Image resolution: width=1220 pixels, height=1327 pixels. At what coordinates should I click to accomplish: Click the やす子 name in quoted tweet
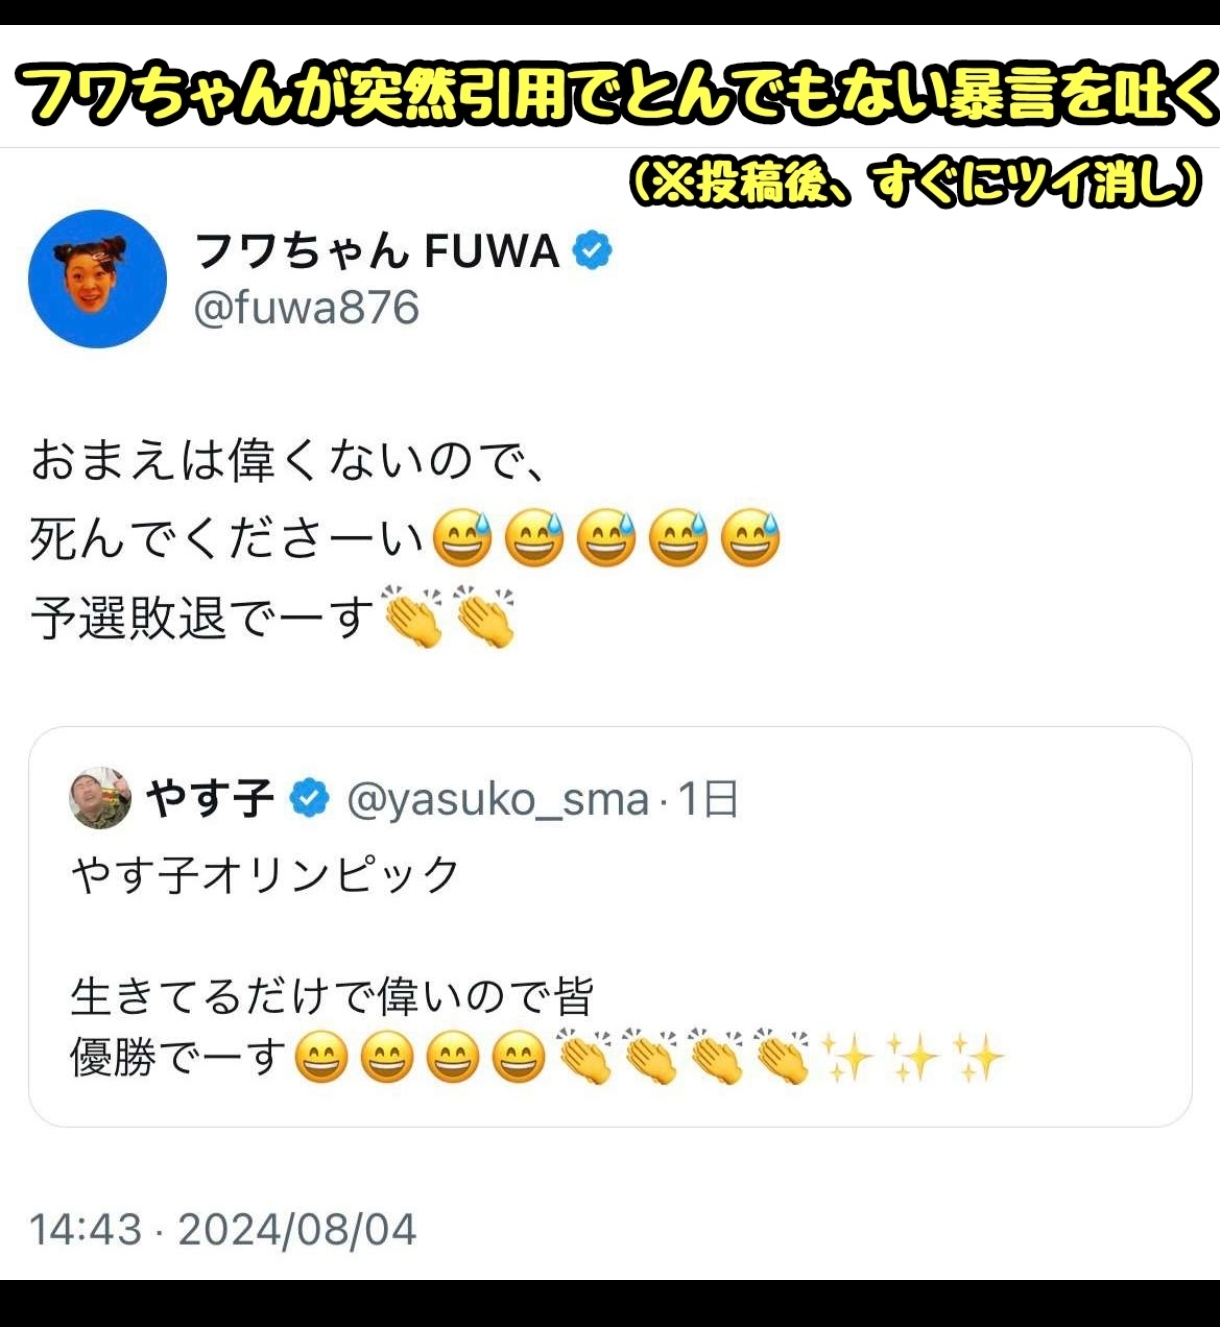[x=210, y=799]
